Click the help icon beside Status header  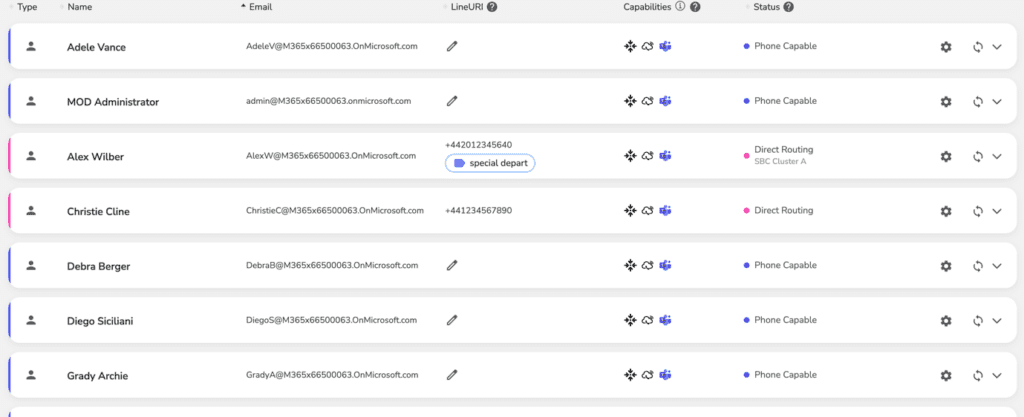(788, 7)
